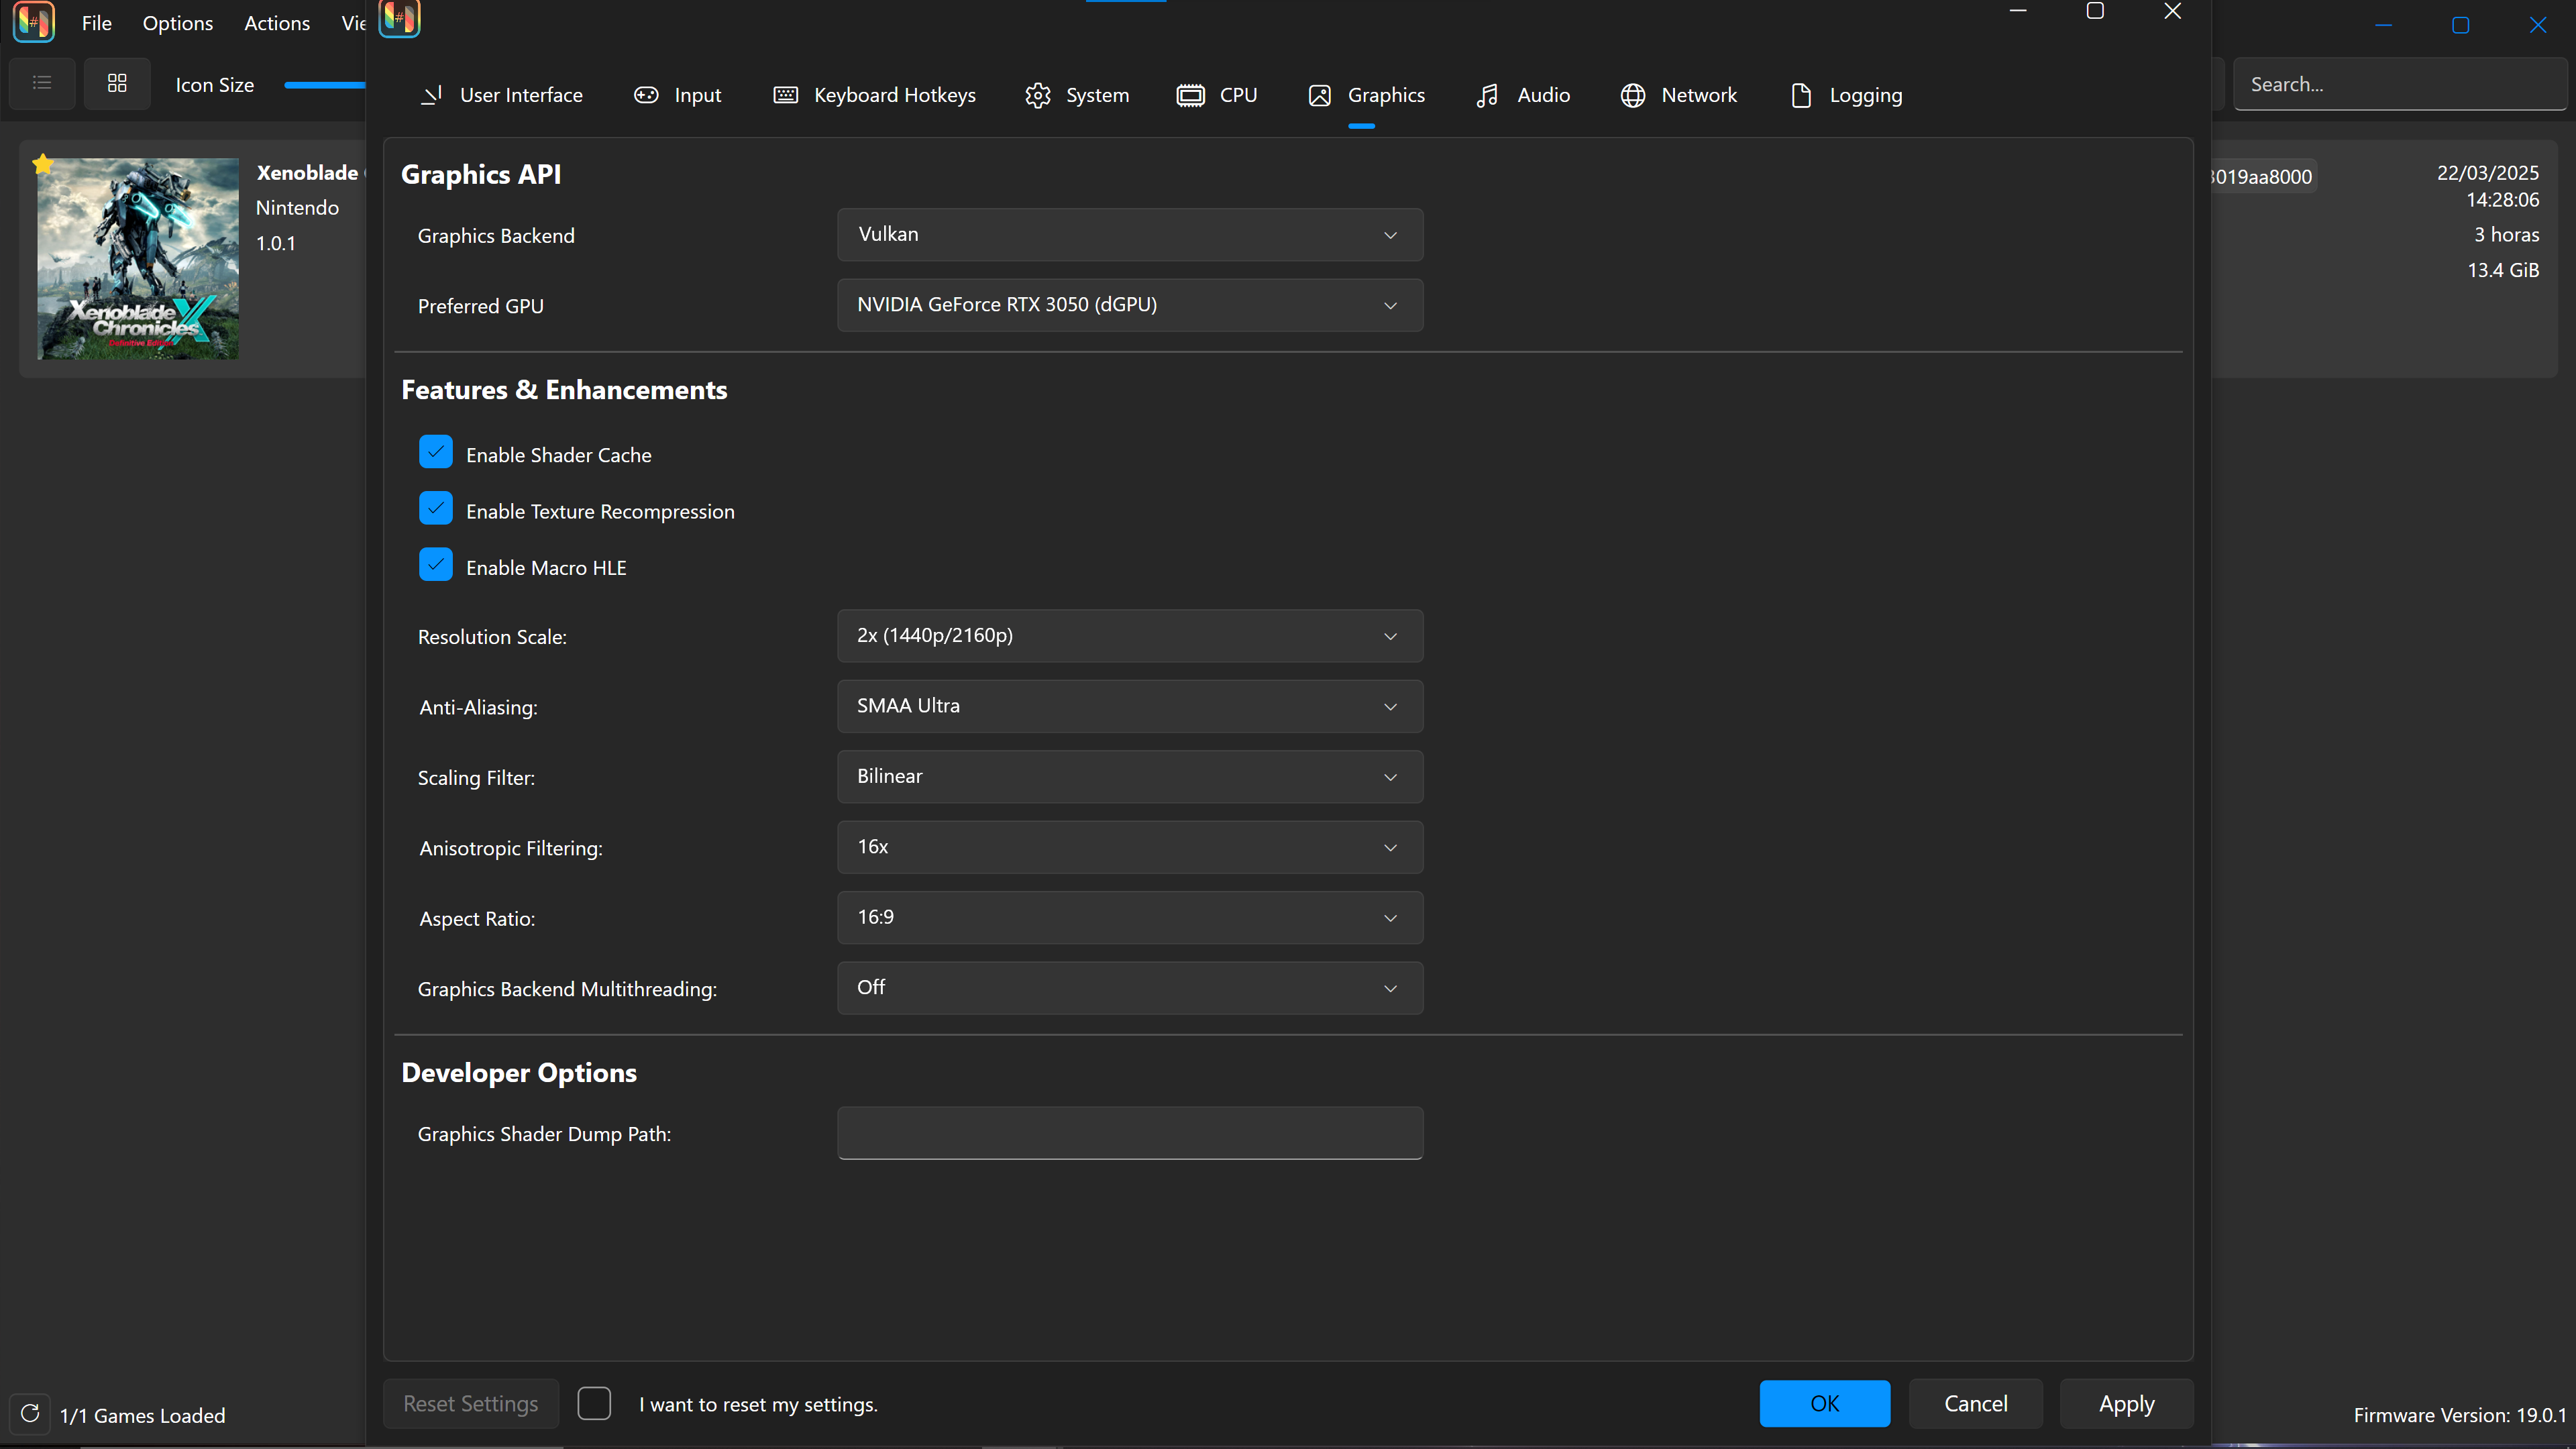2576x1449 pixels.
Task: Select the Graphics tab
Action: pyautogui.click(x=1366, y=95)
